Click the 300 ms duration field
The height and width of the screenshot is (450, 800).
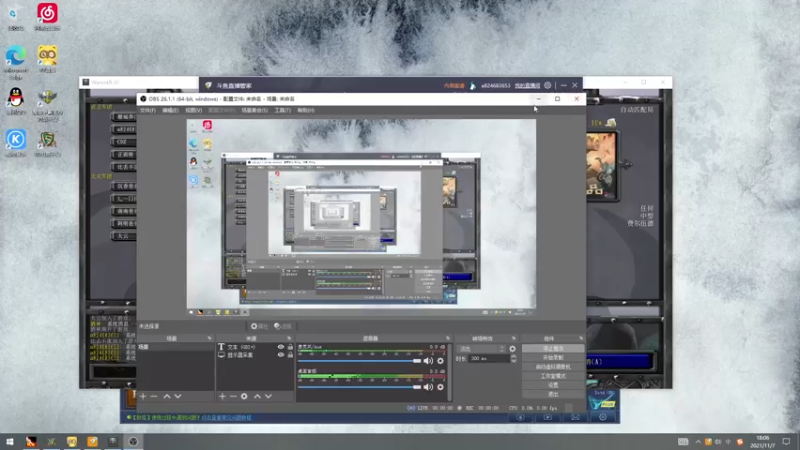pyautogui.click(x=489, y=359)
